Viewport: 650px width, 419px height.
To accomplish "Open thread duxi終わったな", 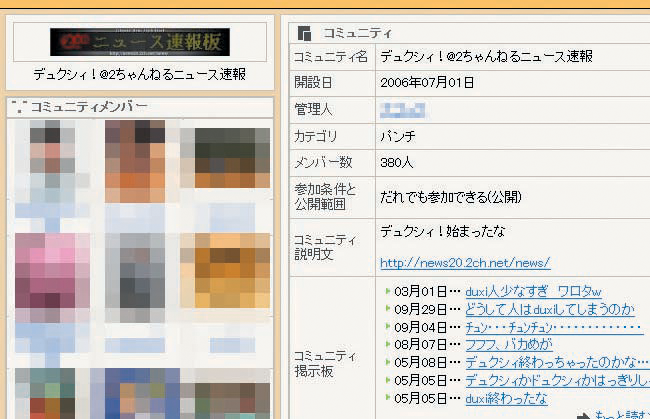I will (x=506, y=398).
